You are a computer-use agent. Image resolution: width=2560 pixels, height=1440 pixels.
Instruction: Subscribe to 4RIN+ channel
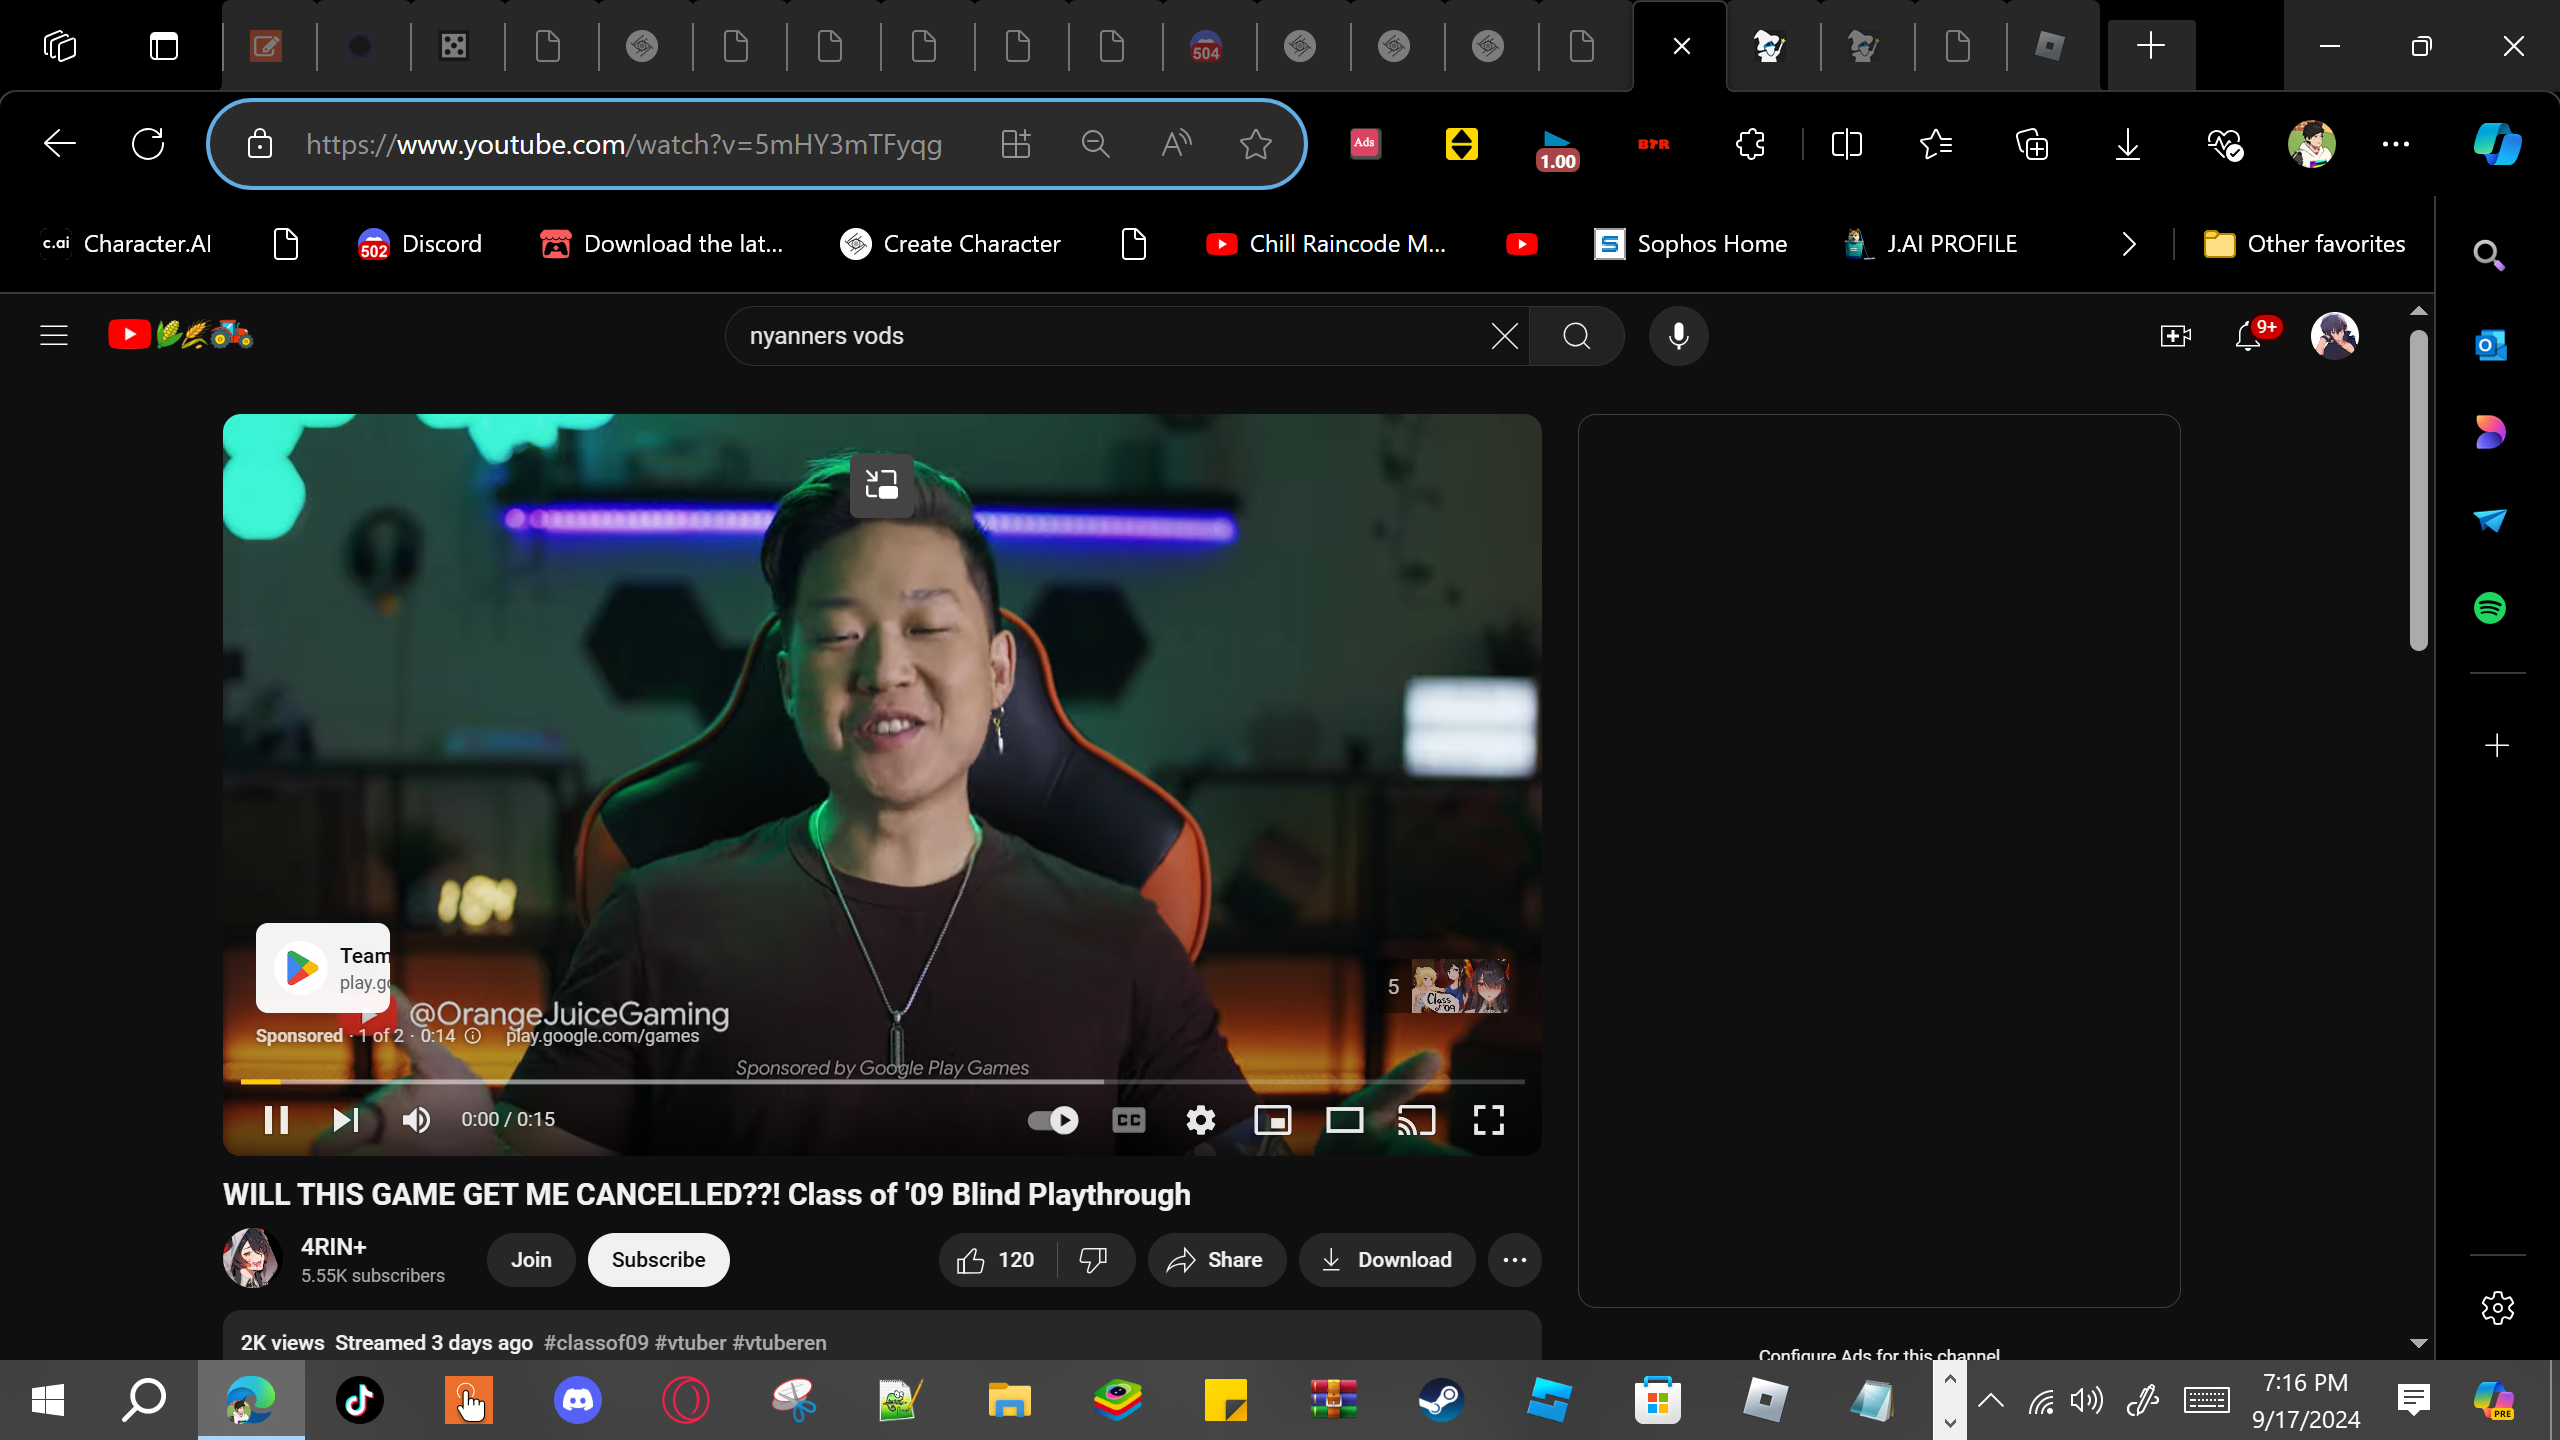tap(658, 1260)
